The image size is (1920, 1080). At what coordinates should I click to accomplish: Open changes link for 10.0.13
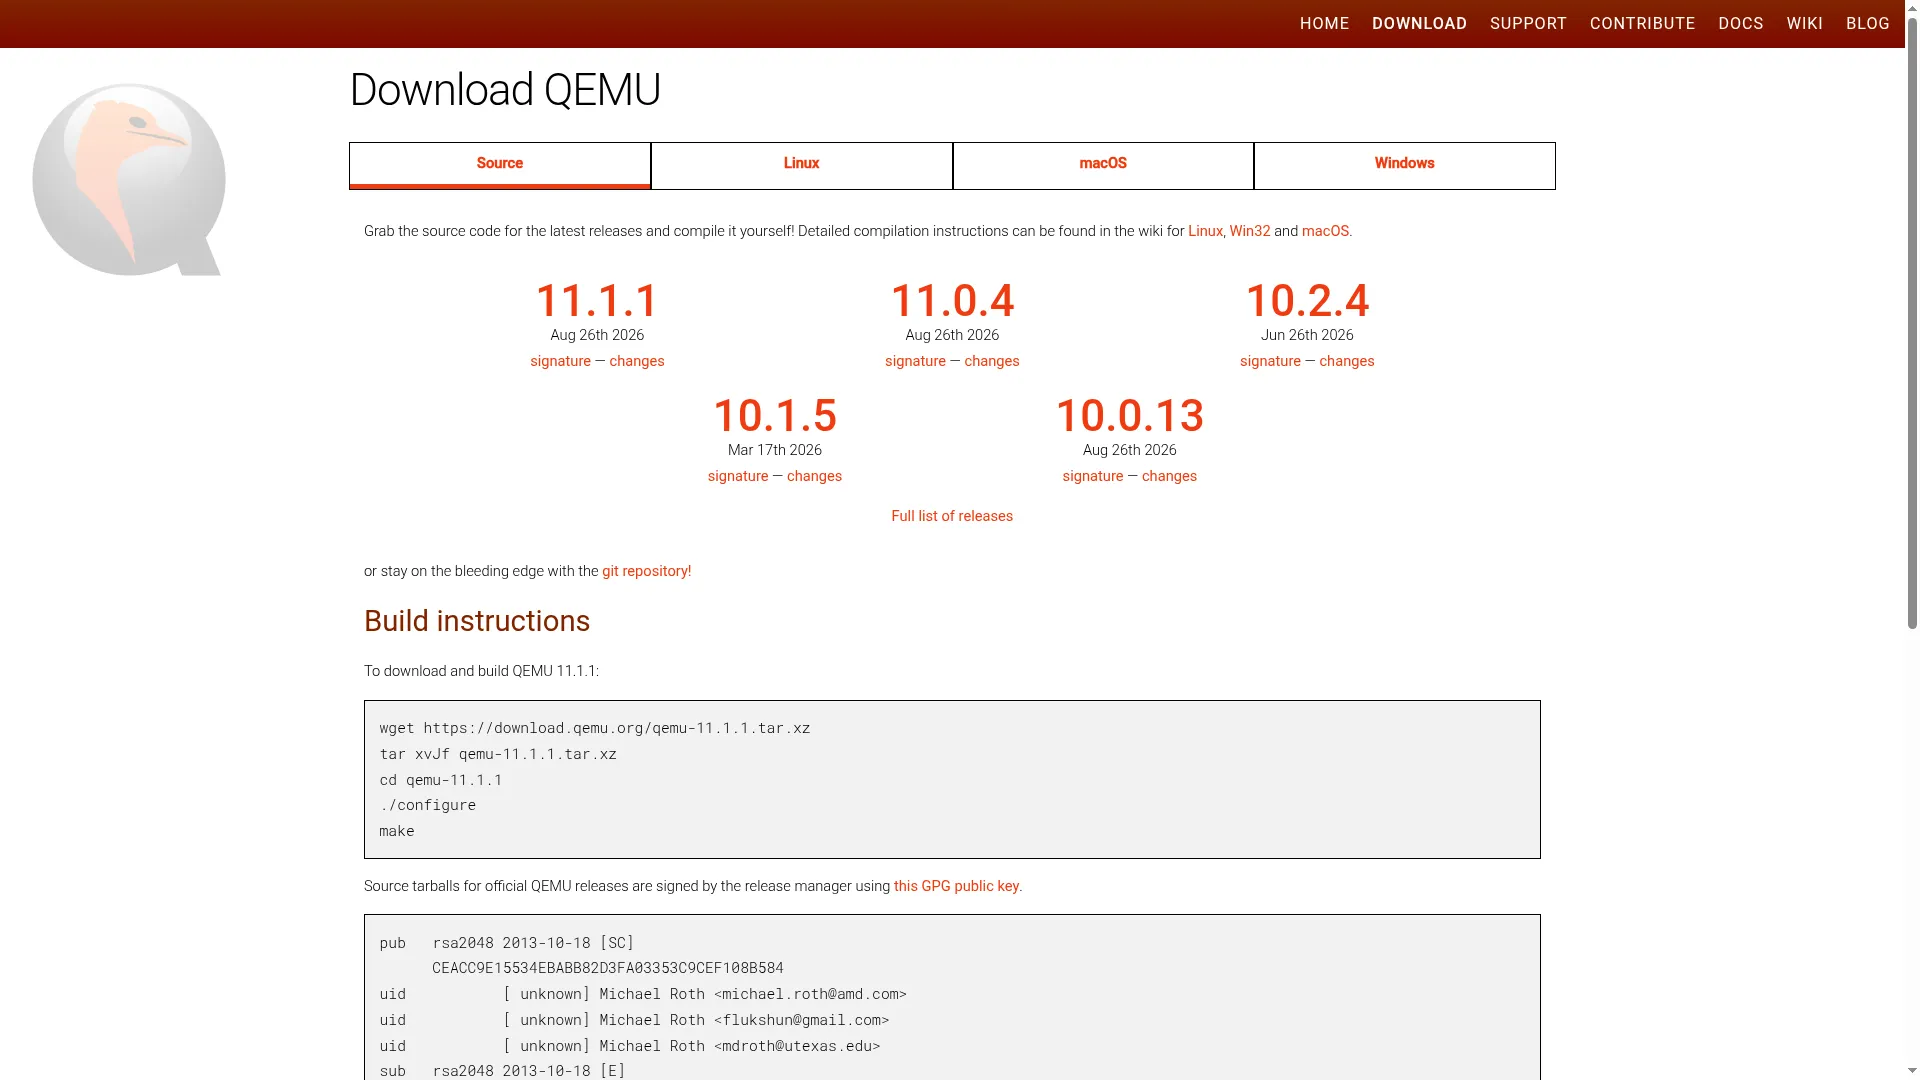tap(1169, 476)
